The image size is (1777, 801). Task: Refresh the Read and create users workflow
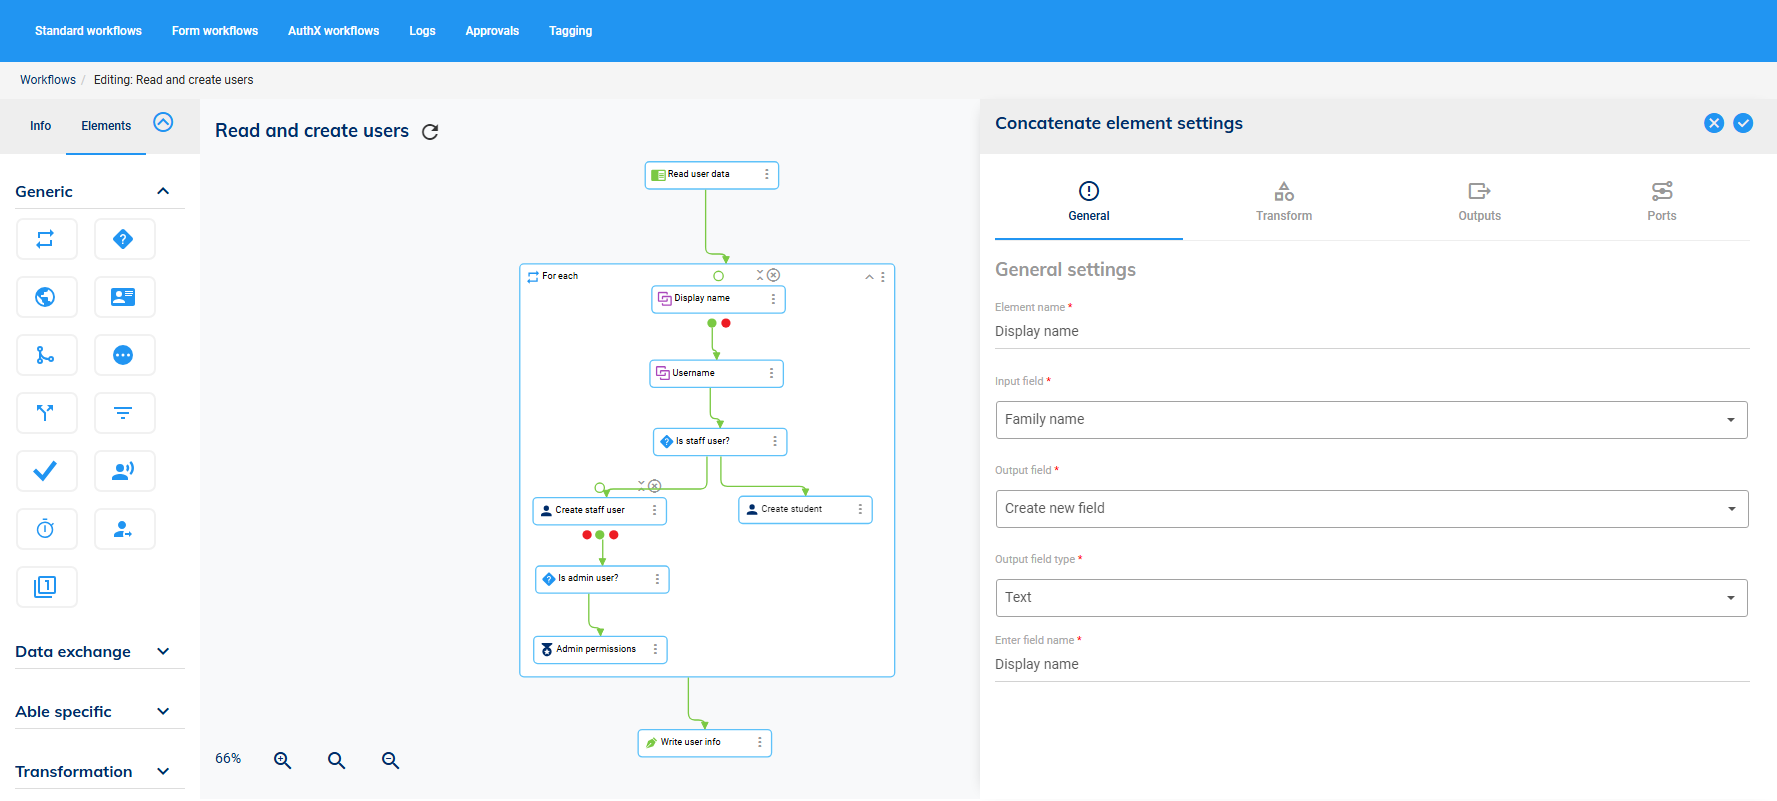pos(430,132)
